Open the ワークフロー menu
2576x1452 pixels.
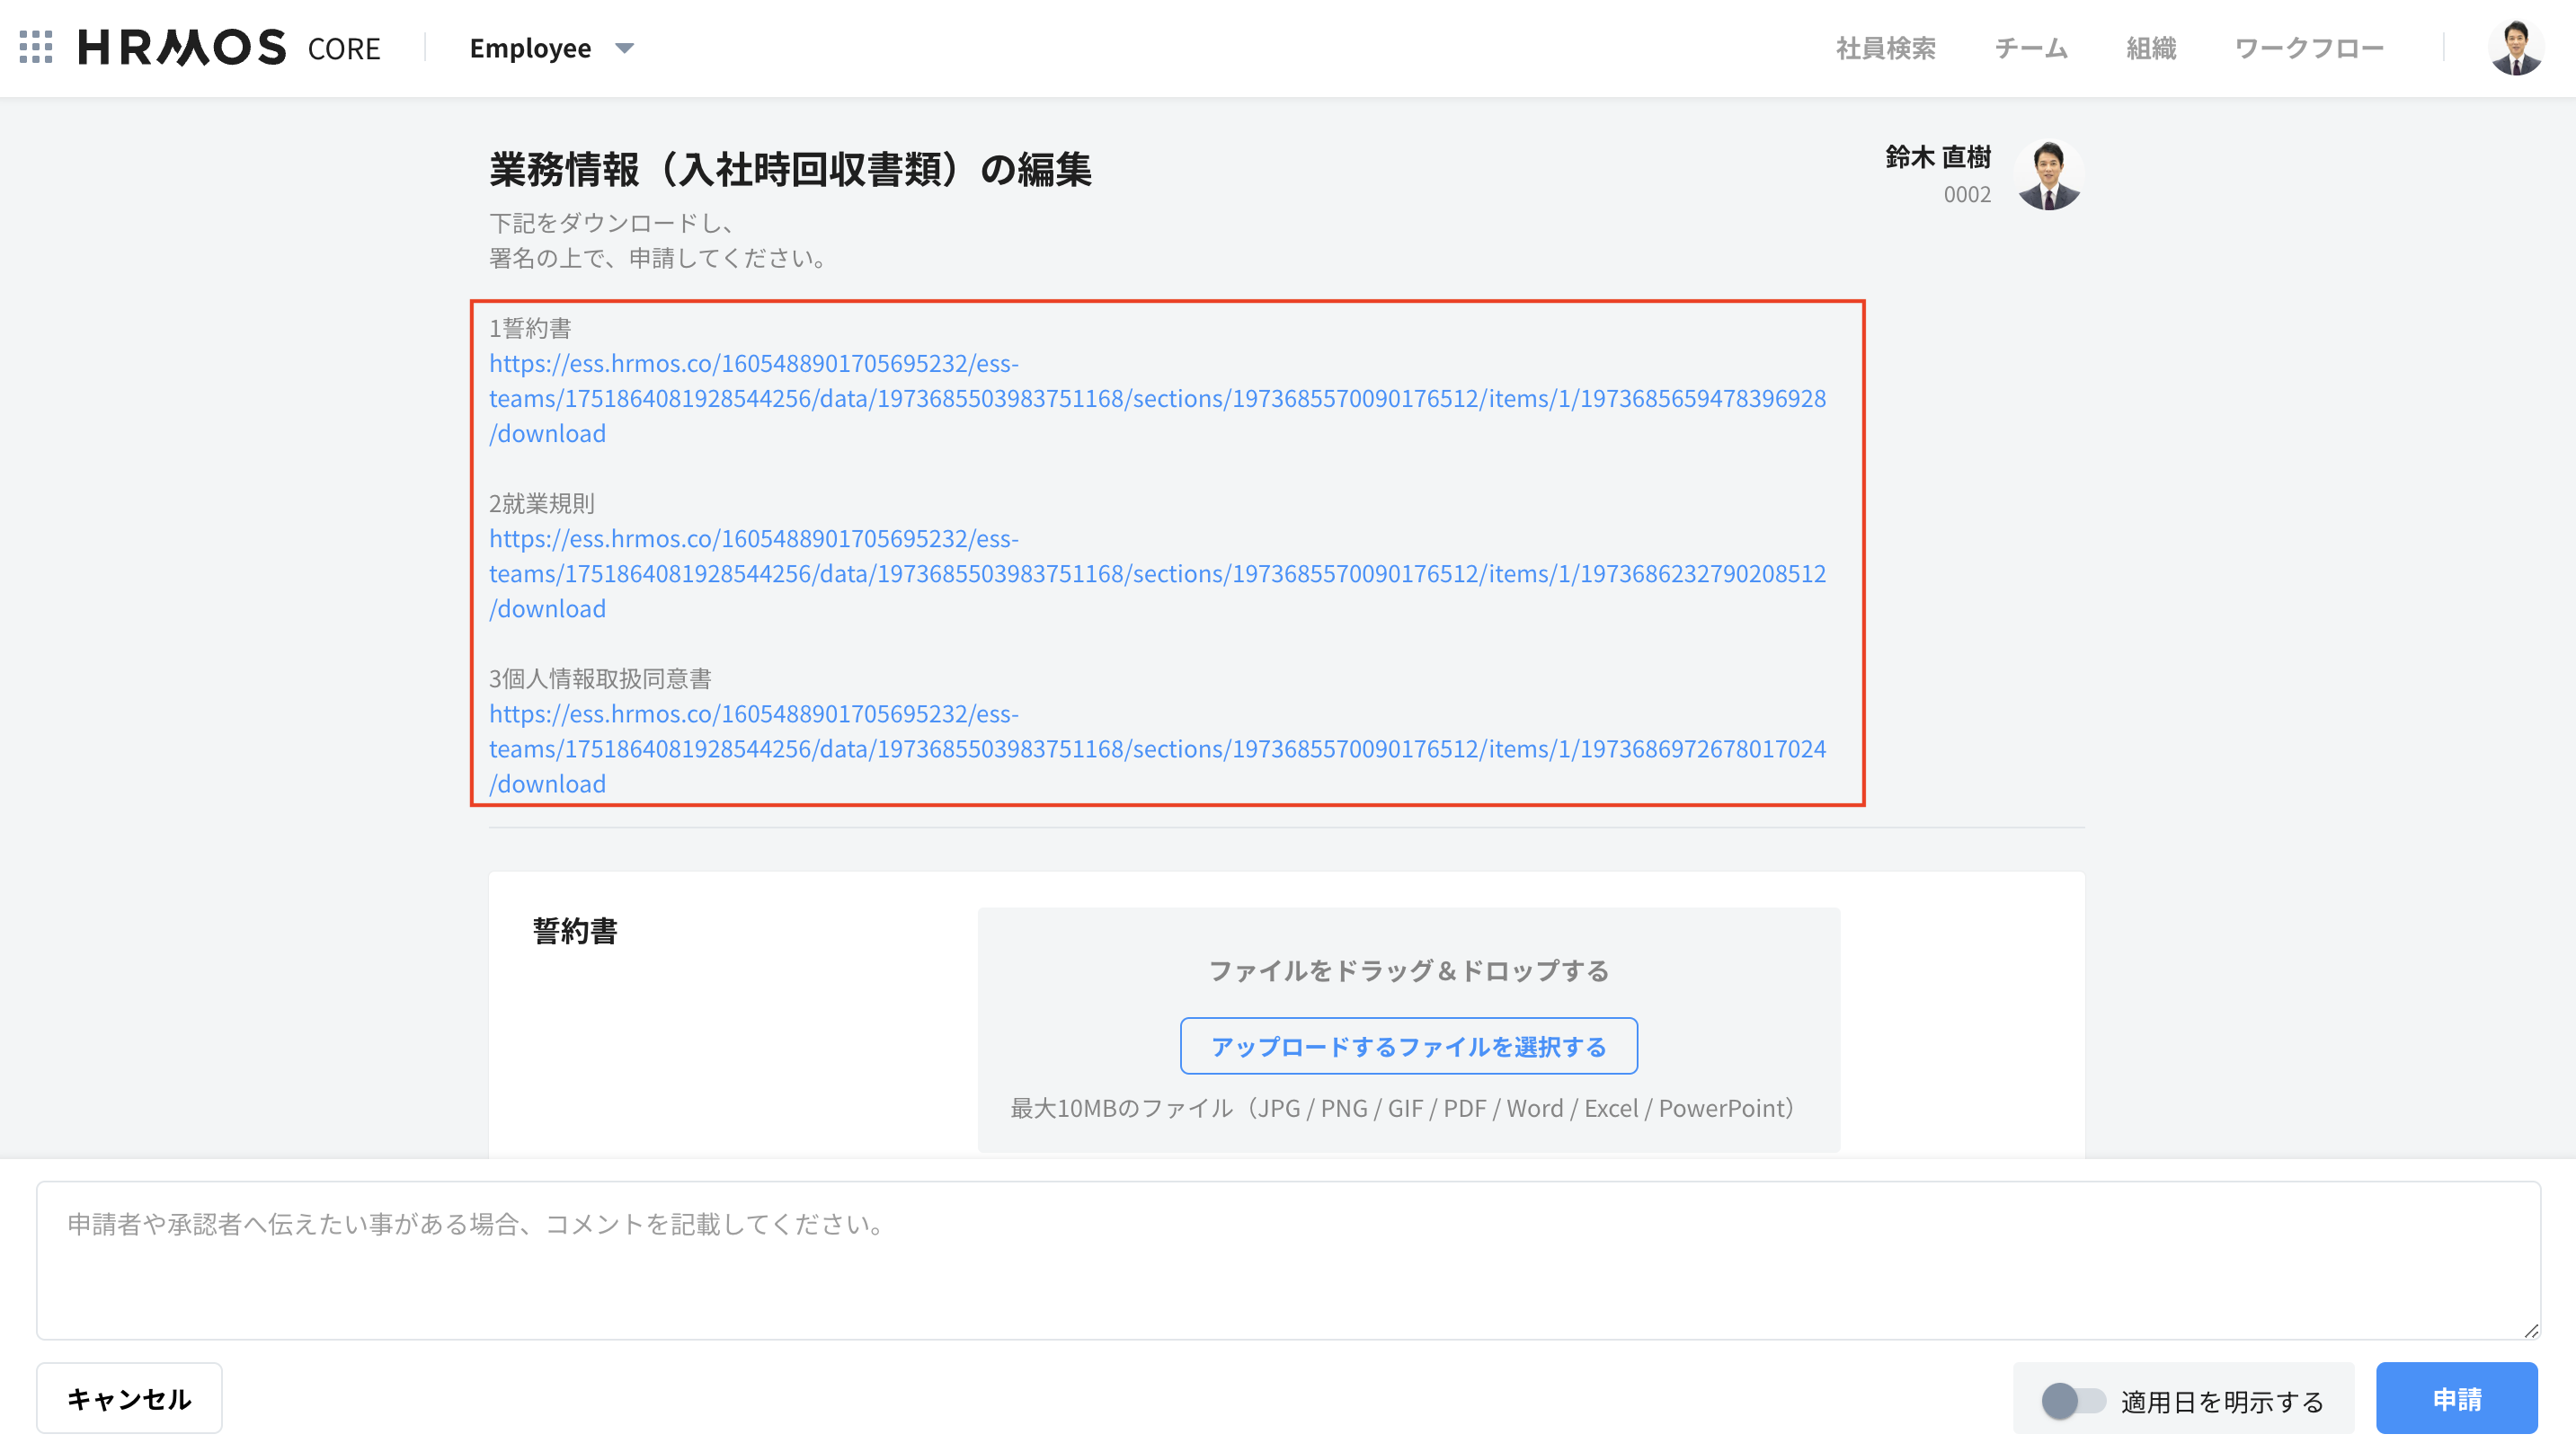pos(2308,48)
